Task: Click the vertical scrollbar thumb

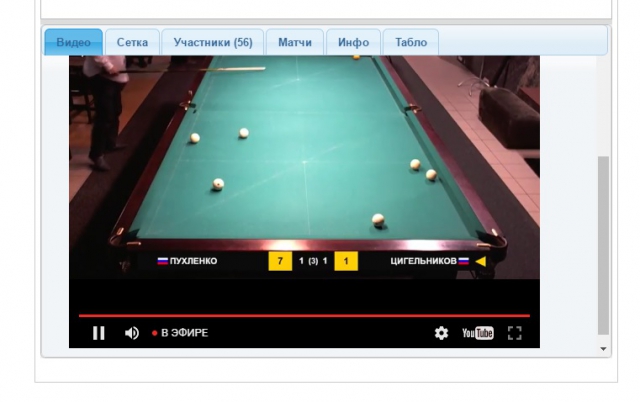Action: pyautogui.click(x=603, y=245)
